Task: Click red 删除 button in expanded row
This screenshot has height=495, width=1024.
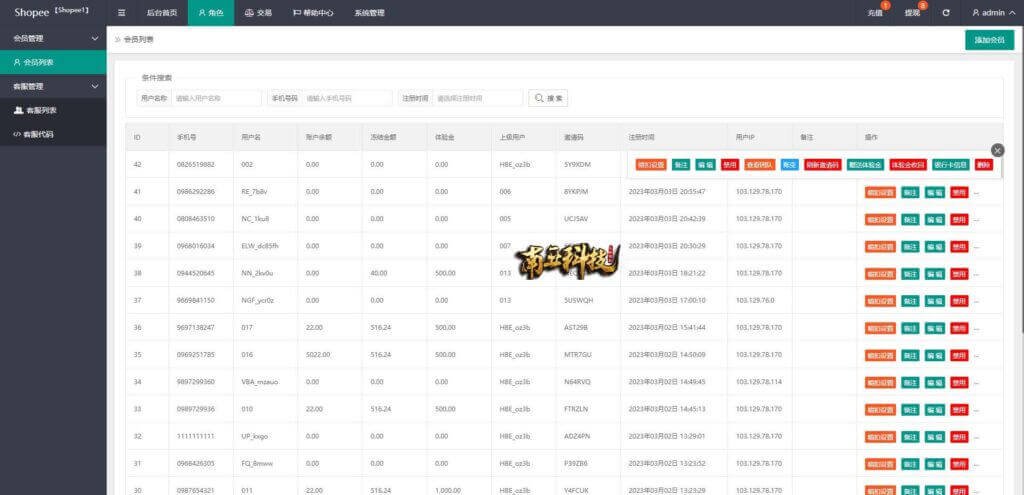Action: pos(985,164)
